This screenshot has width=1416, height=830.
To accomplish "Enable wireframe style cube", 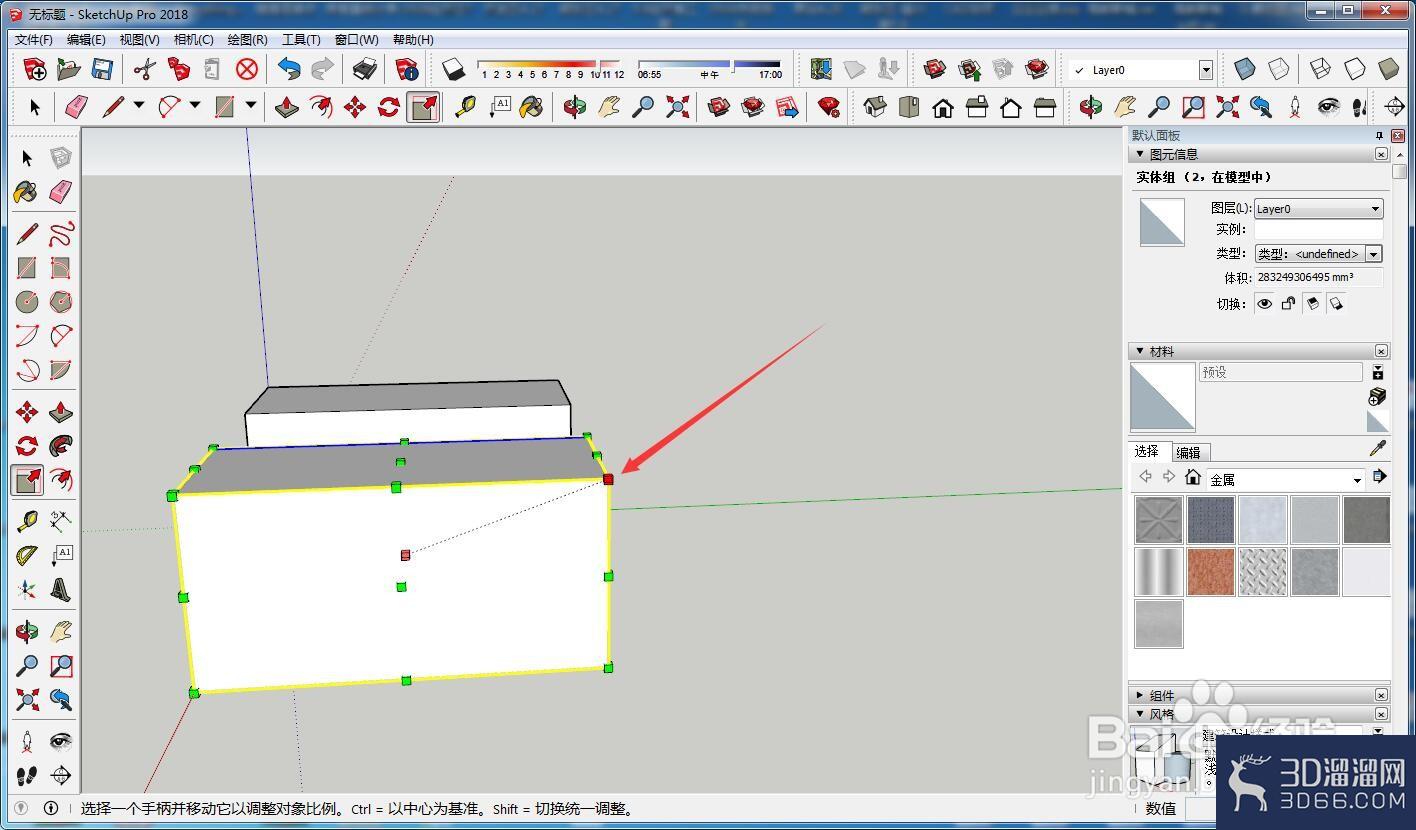I will pos(1321,69).
